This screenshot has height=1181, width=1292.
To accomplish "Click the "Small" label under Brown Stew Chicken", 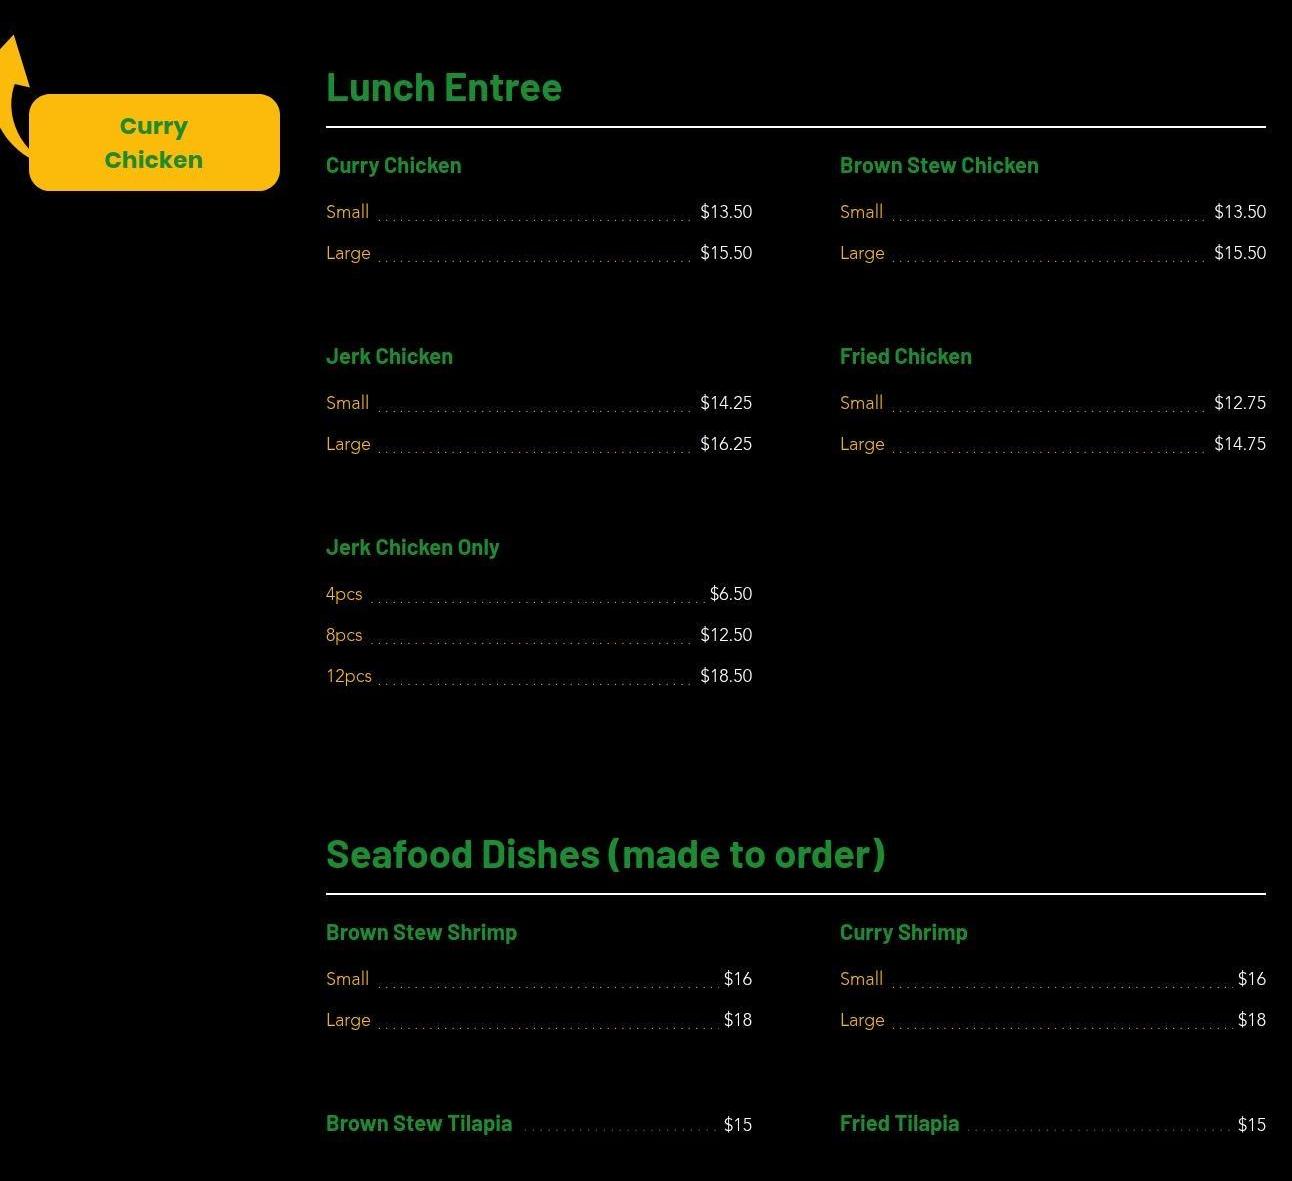I will click(861, 212).
